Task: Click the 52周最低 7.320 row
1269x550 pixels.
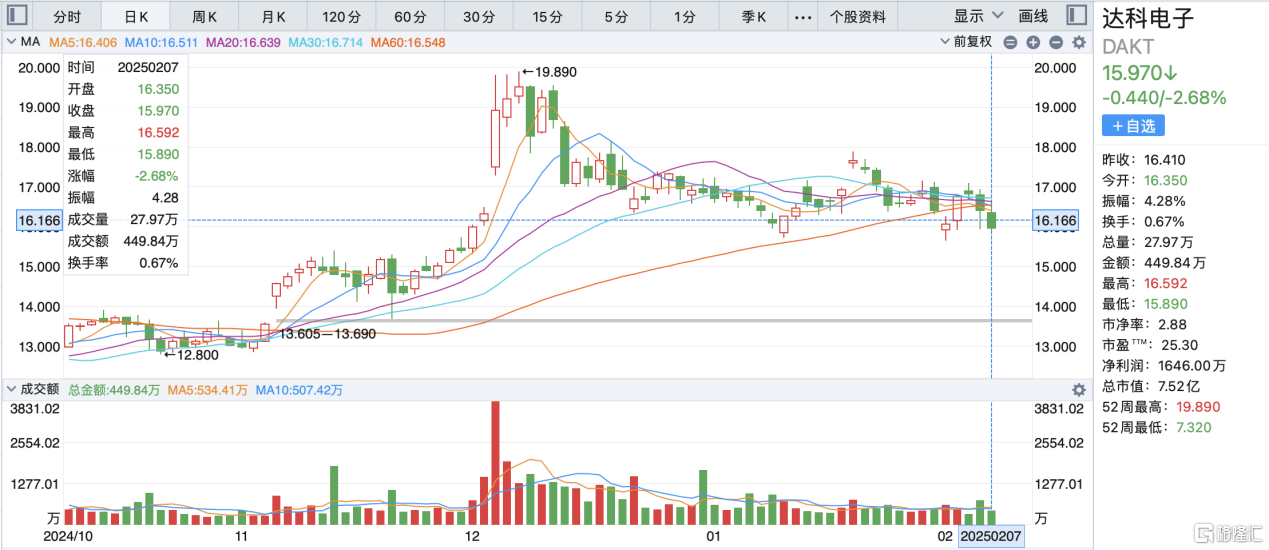Action: click(x=1155, y=428)
